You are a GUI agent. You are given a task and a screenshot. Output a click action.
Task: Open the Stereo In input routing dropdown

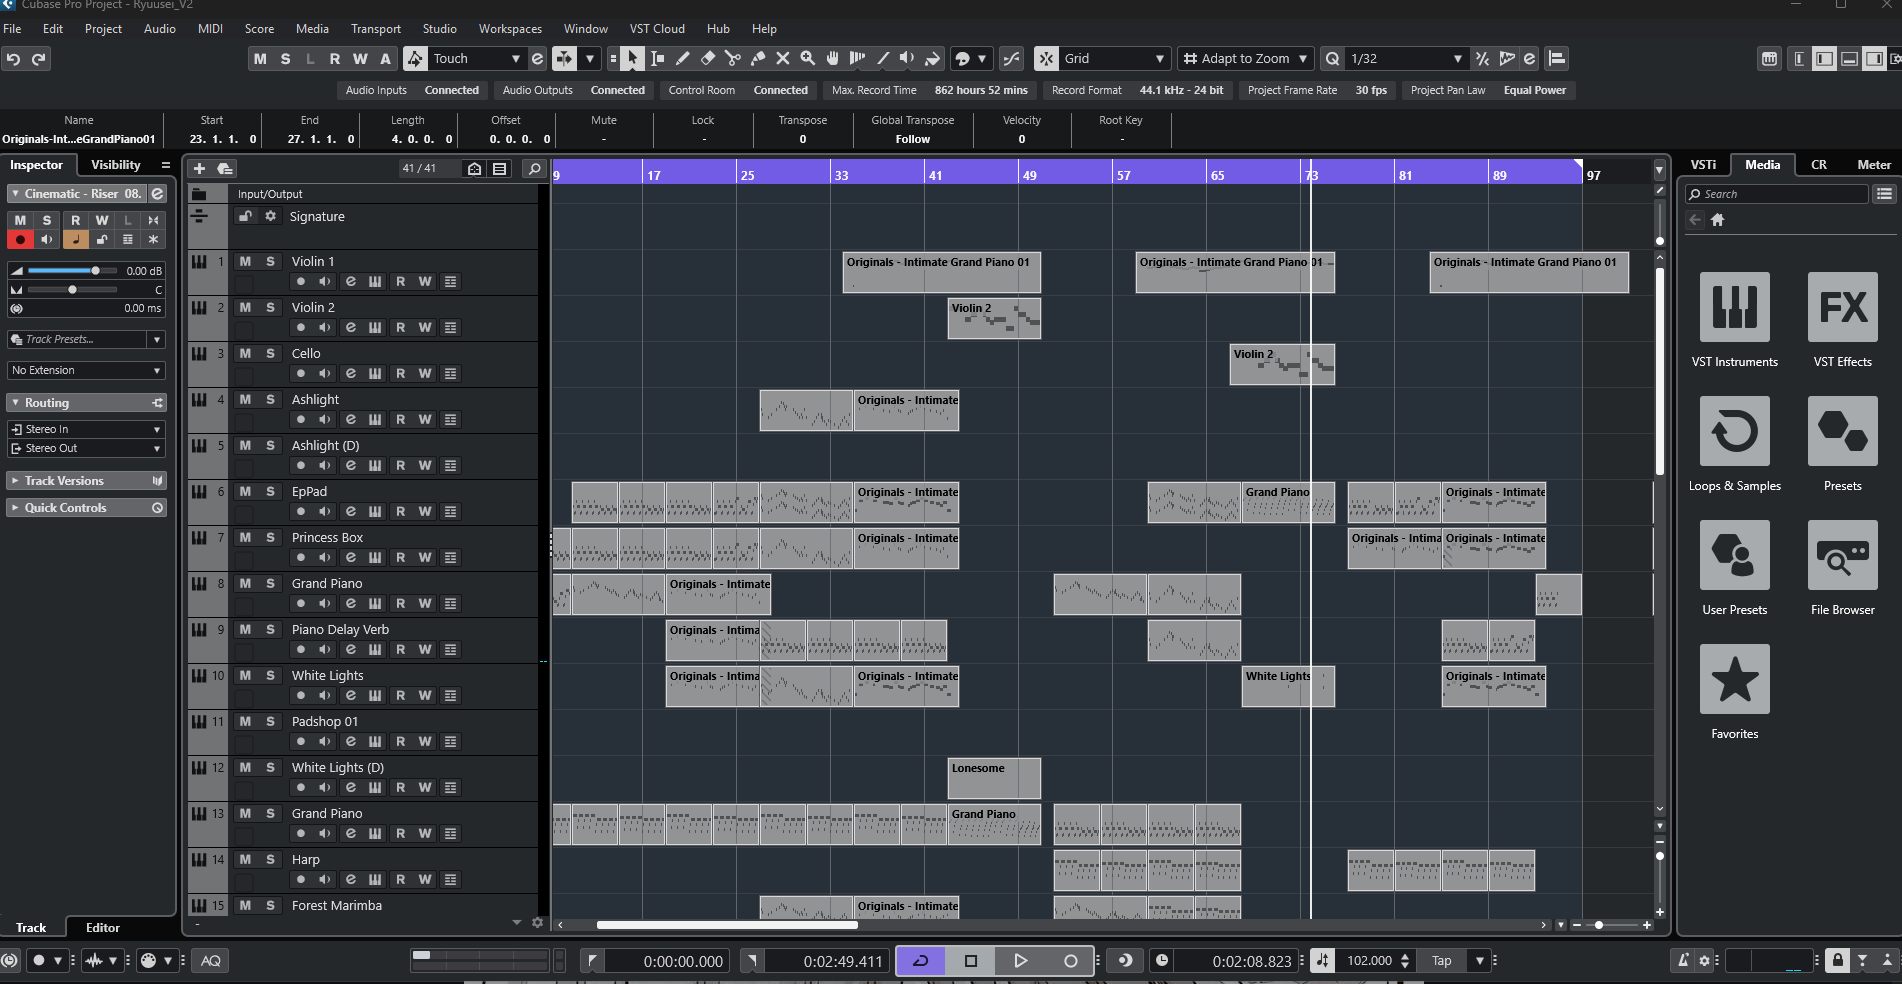click(x=86, y=429)
